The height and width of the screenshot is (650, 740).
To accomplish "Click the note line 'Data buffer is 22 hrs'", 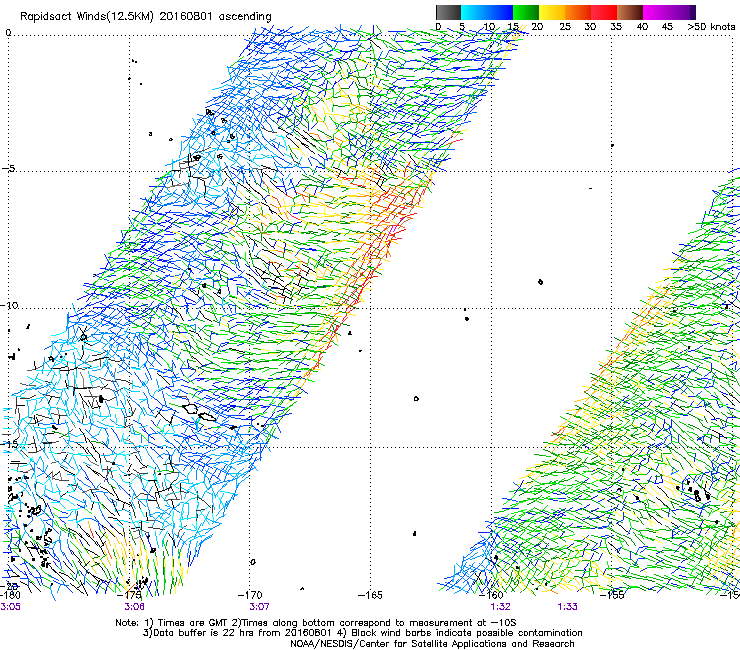I will pyautogui.click(x=362, y=633).
